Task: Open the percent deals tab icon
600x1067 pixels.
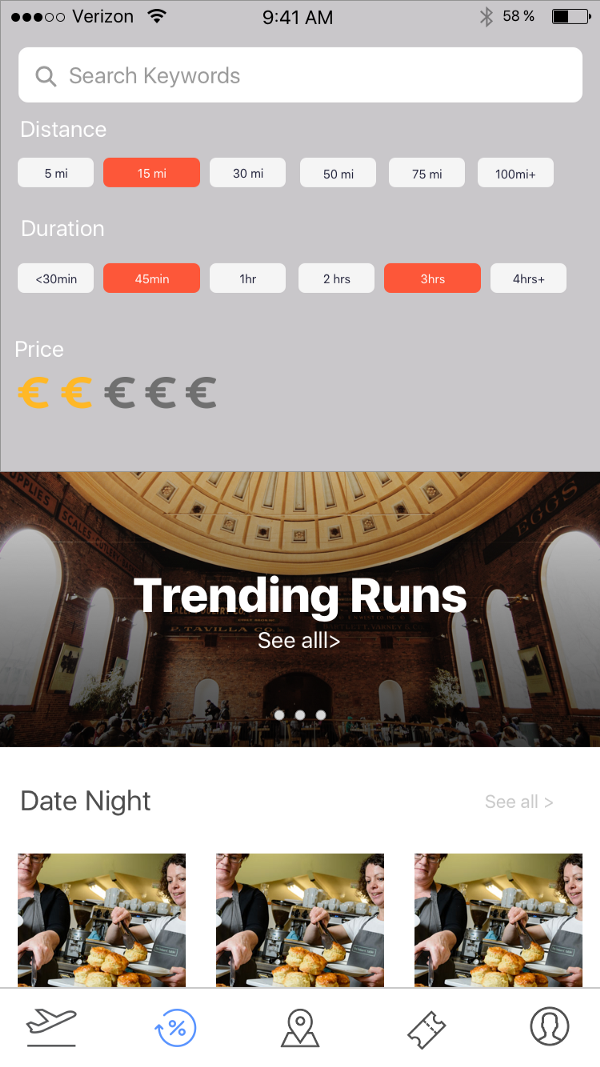Action: tap(176, 1027)
